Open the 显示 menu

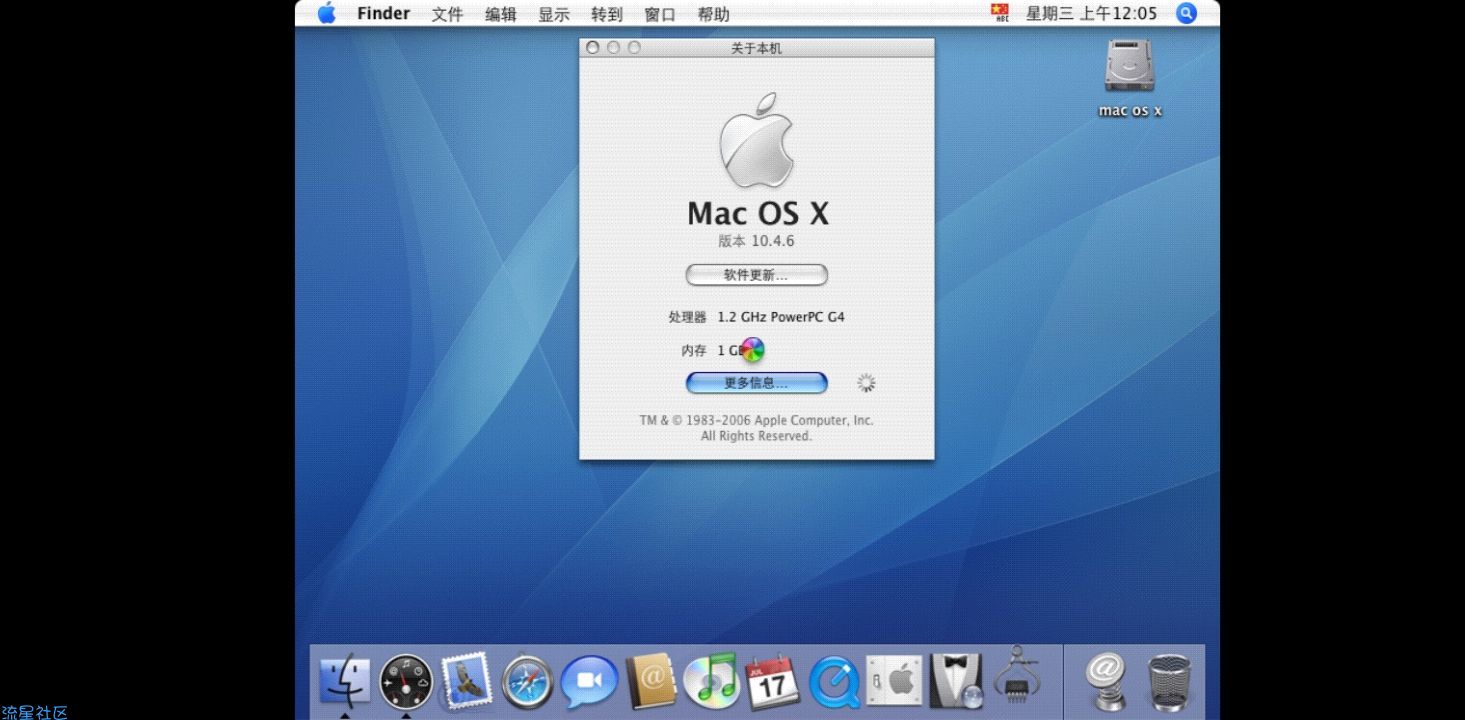[554, 14]
